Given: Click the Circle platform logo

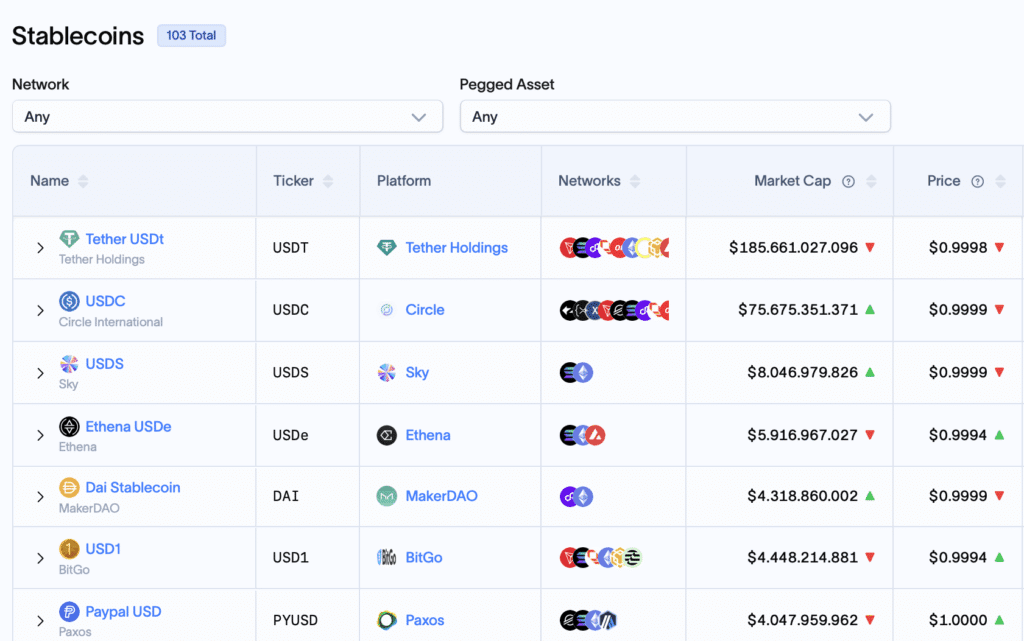Looking at the screenshot, I should point(387,310).
